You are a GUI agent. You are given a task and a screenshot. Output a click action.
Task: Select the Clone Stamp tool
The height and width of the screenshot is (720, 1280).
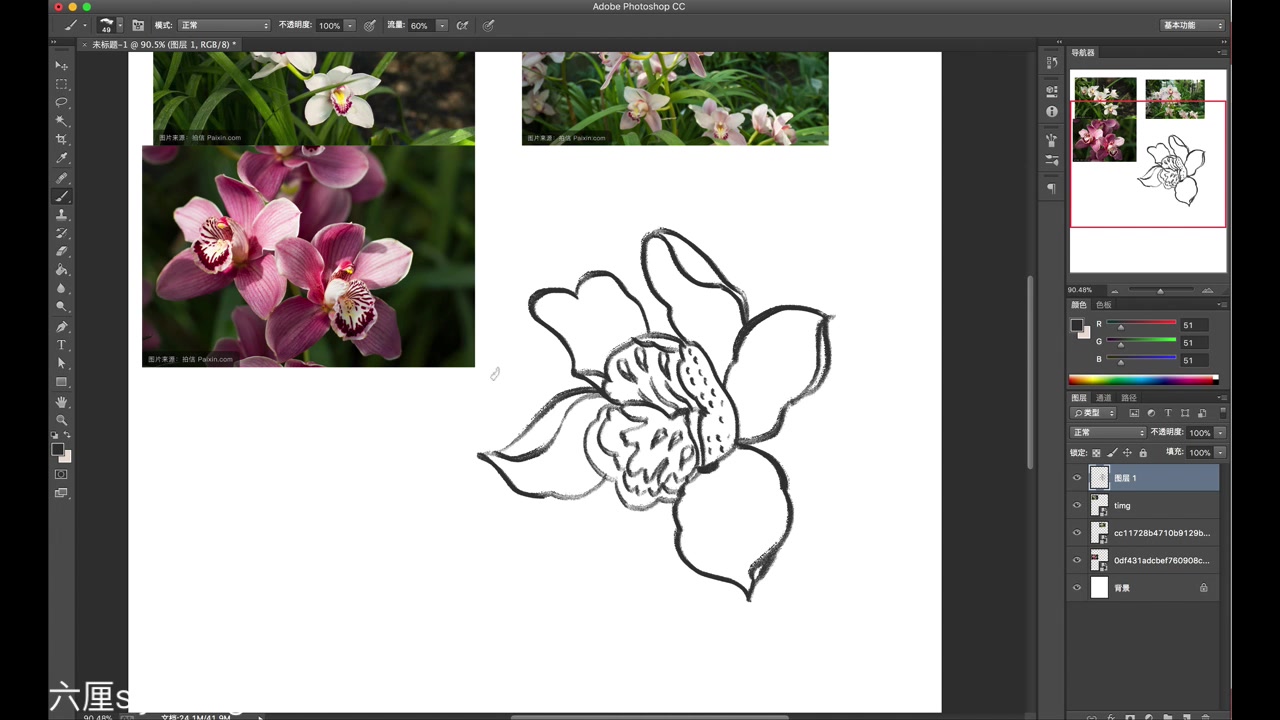(x=61, y=214)
